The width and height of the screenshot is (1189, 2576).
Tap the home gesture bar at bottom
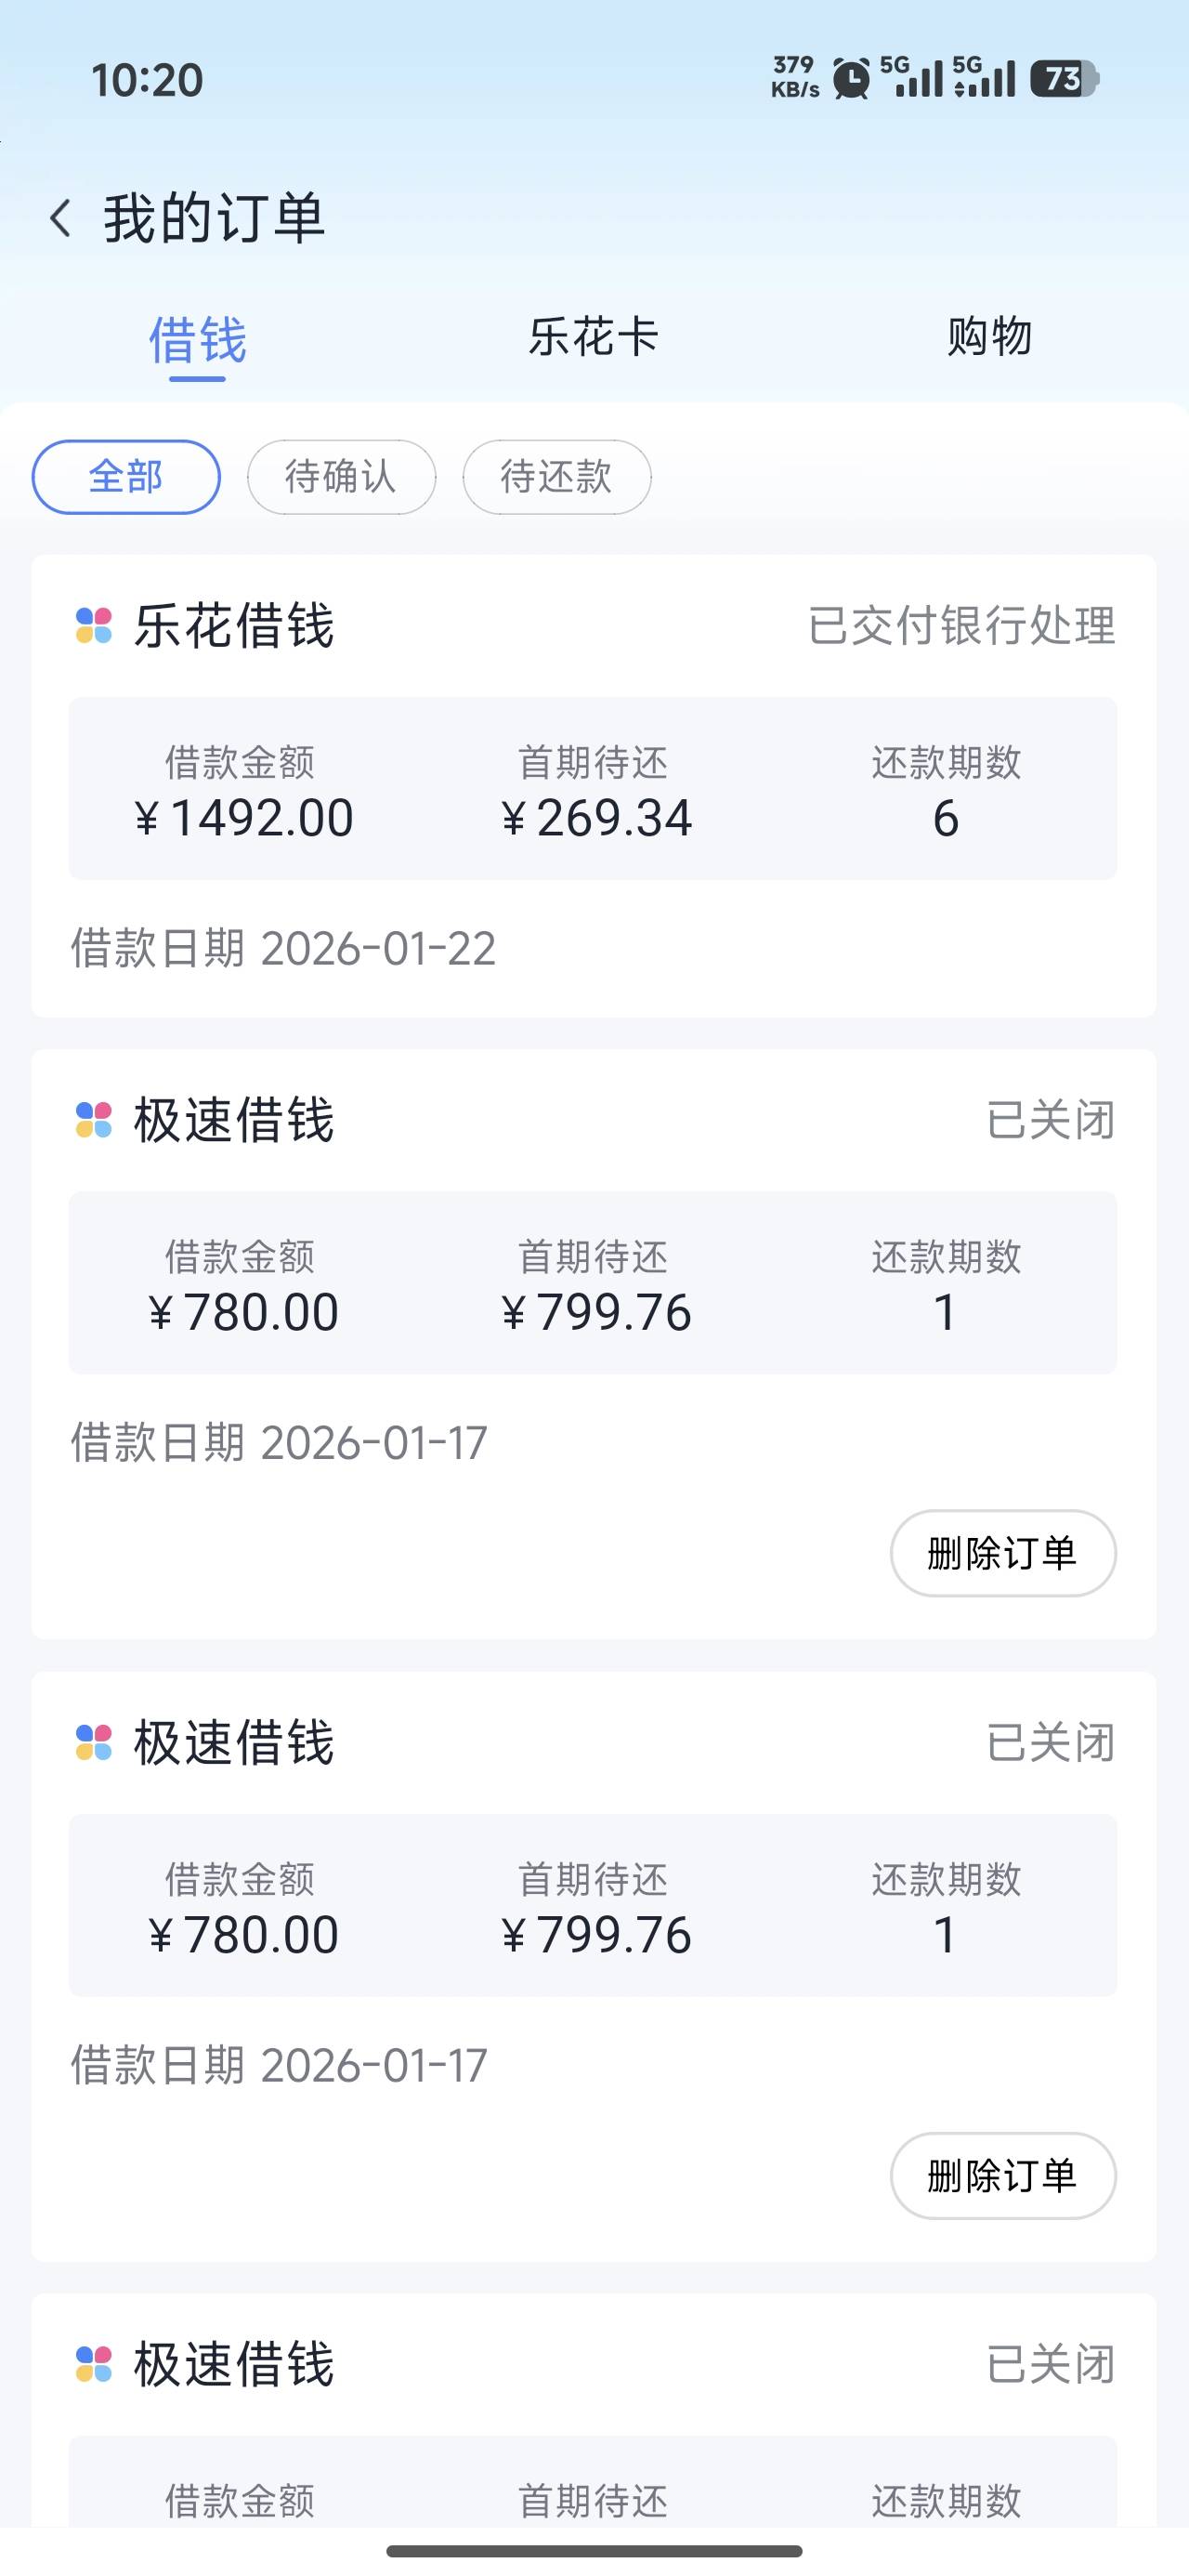tap(594, 2551)
